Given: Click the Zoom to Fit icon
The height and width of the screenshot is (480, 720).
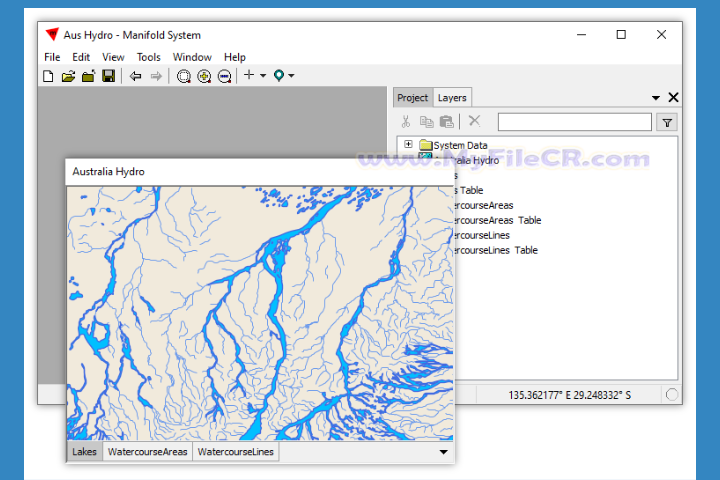Looking at the screenshot, I should coord(184,76).
